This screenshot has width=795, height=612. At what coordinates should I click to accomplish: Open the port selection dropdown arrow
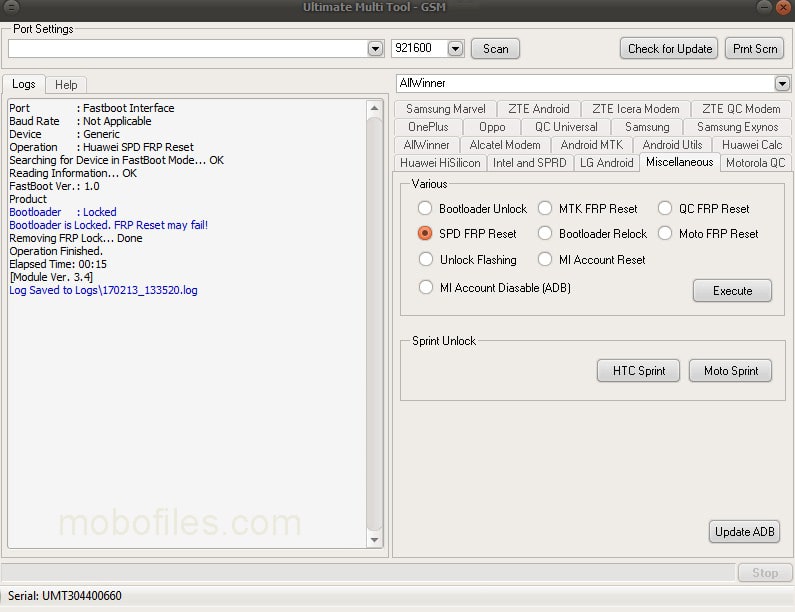click(375, 49)
